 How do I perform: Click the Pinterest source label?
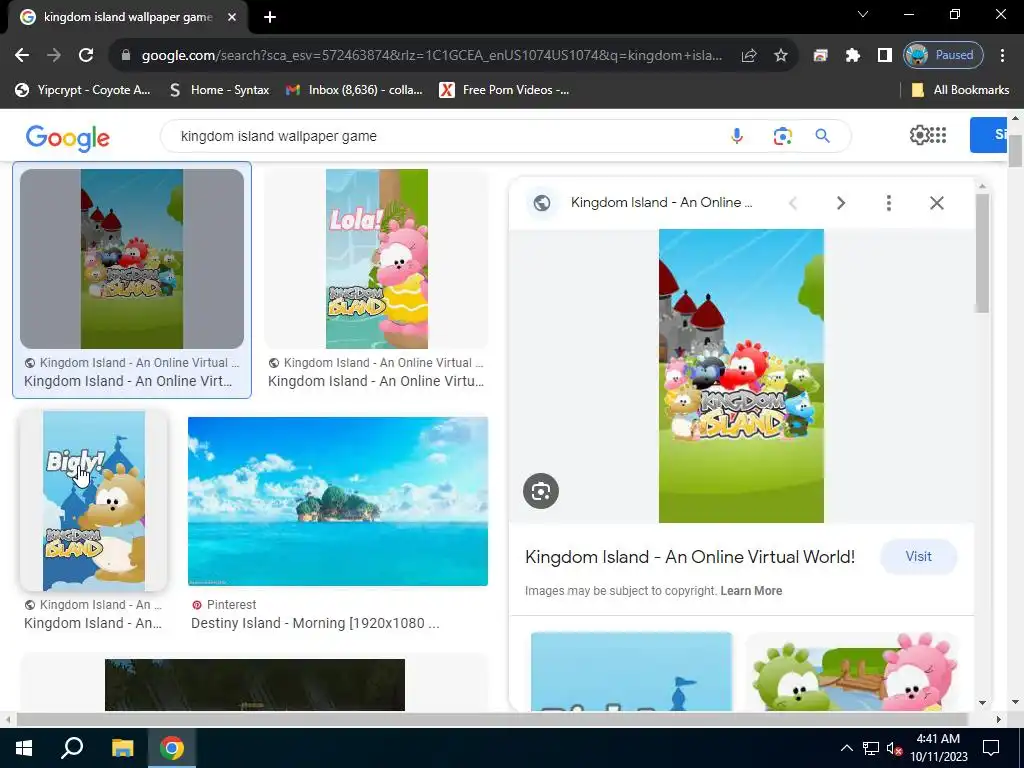point(231,605)
